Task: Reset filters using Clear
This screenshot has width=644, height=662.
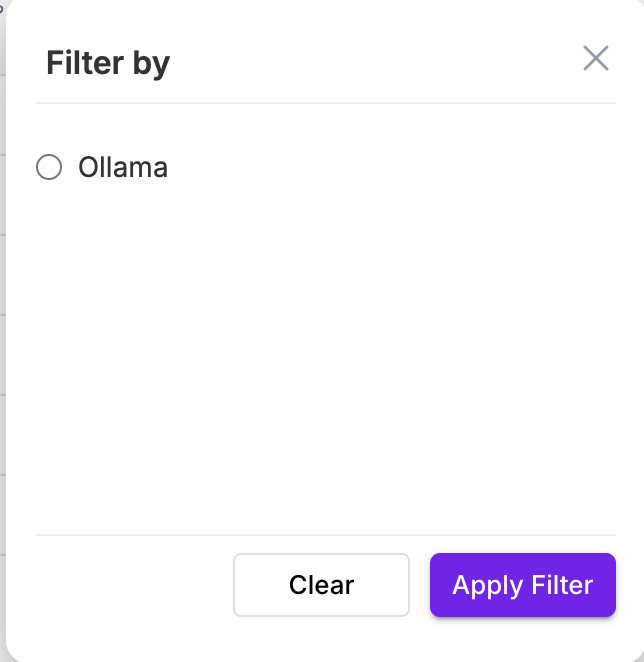Action: coord(321,585)
